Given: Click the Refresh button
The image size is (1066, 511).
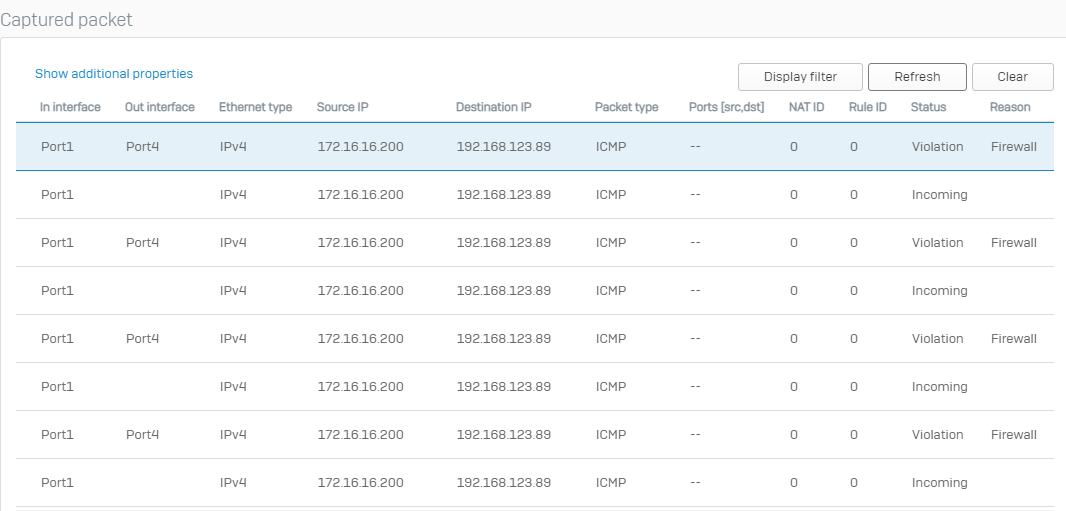Looking at the screenshot, I should pos(917,77).
